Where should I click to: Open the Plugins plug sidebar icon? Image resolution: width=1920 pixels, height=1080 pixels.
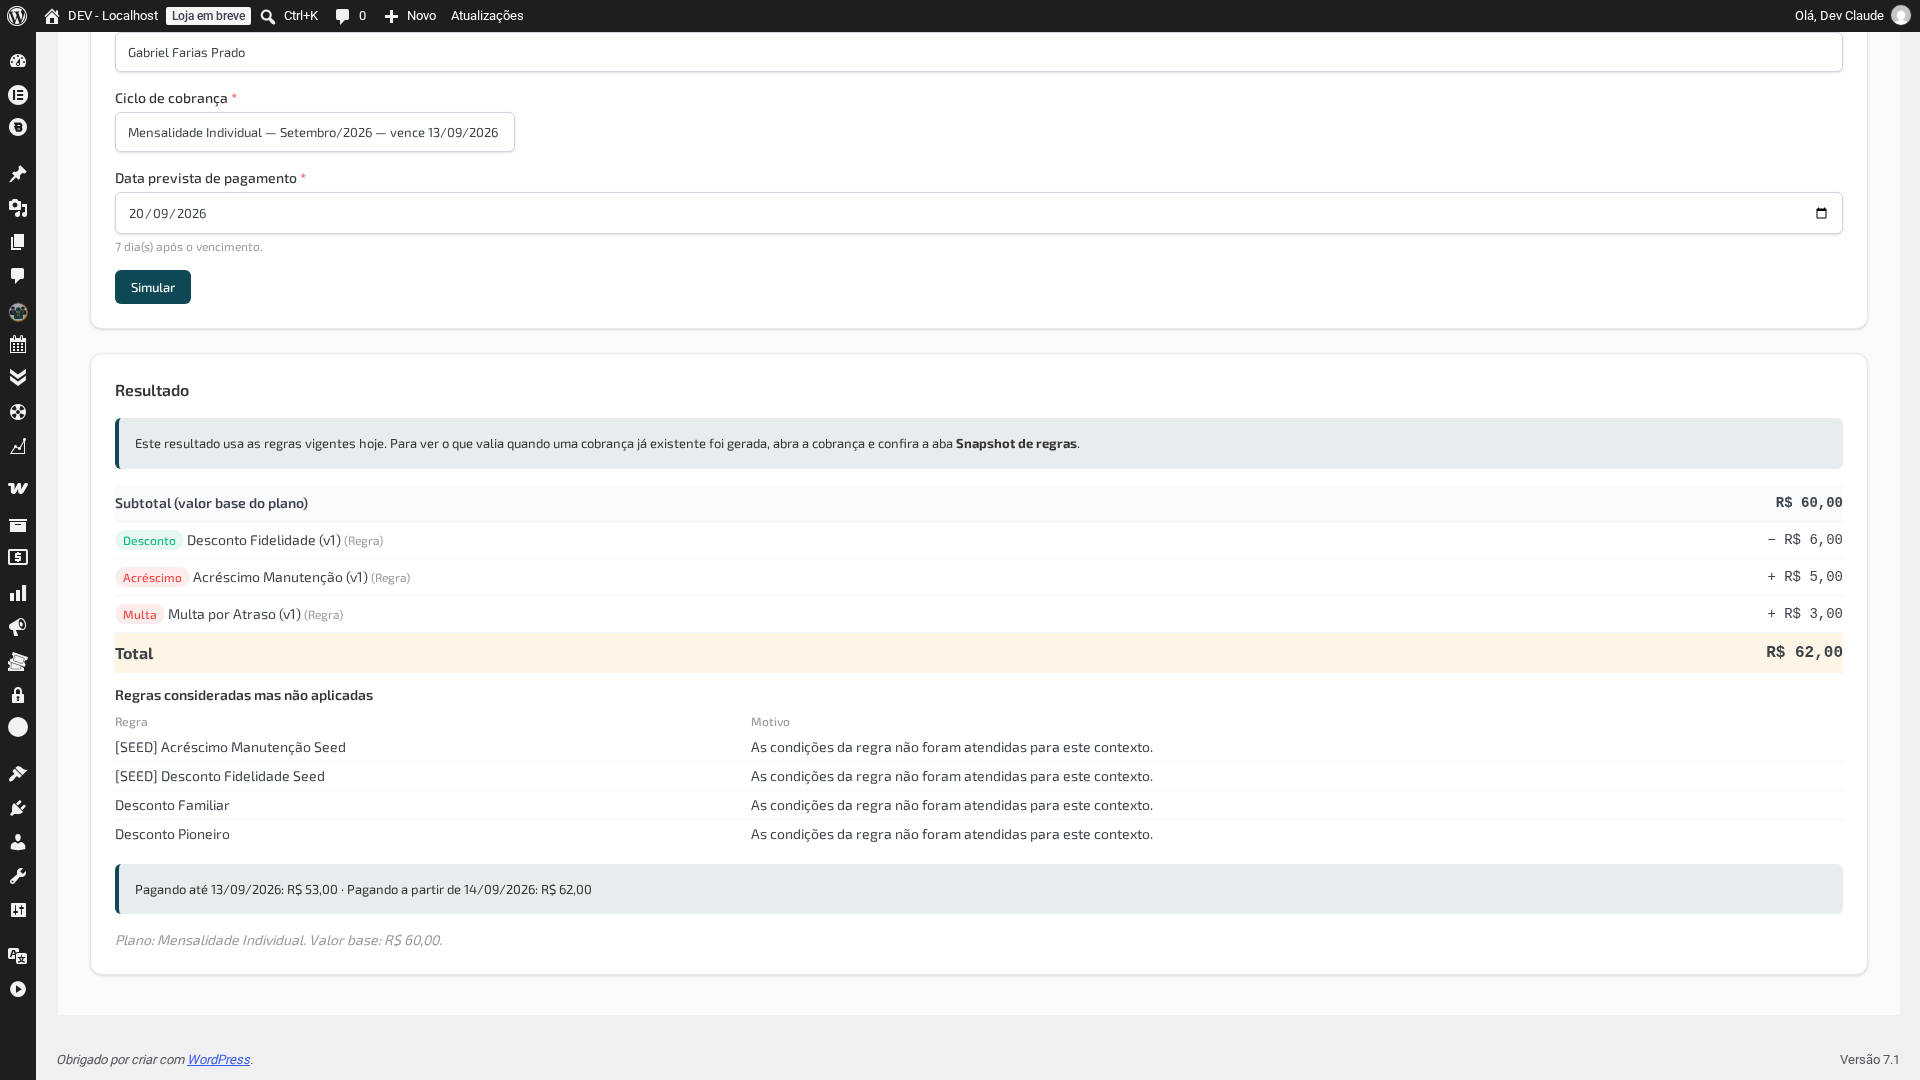click(18, 808)
